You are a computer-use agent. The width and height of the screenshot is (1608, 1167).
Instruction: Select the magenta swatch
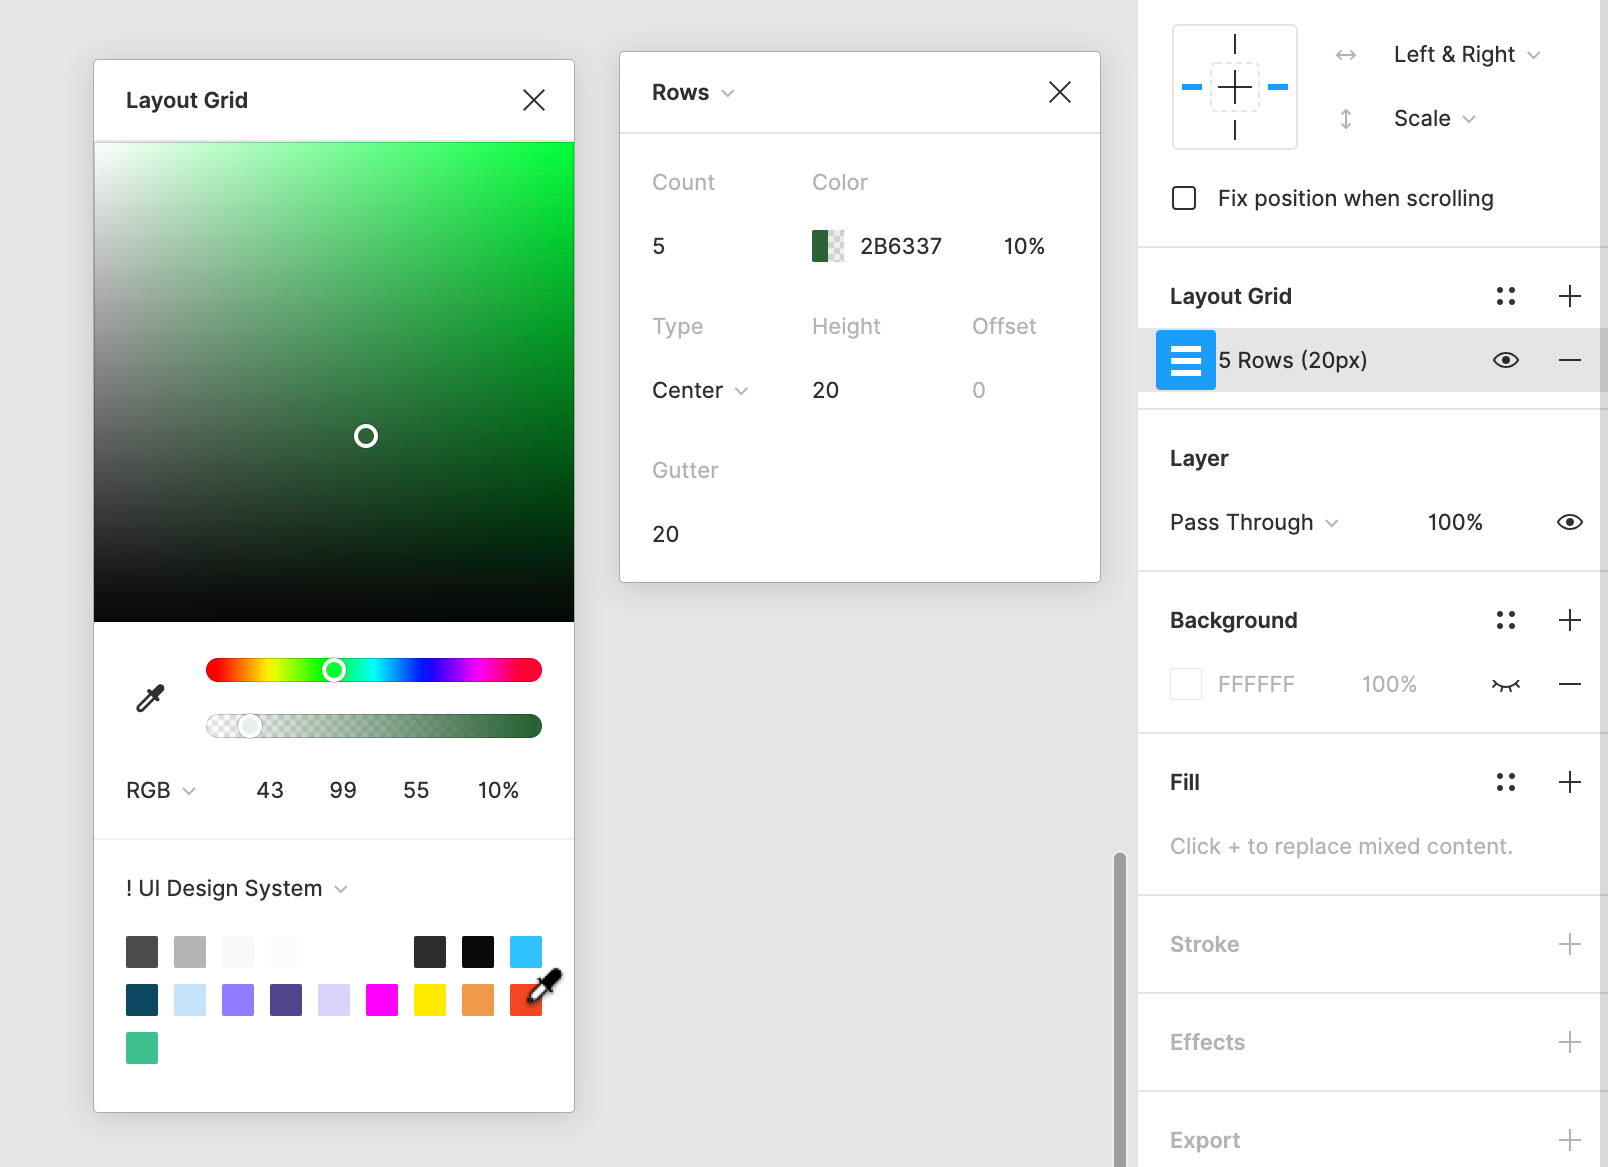tap(382, 1000)
